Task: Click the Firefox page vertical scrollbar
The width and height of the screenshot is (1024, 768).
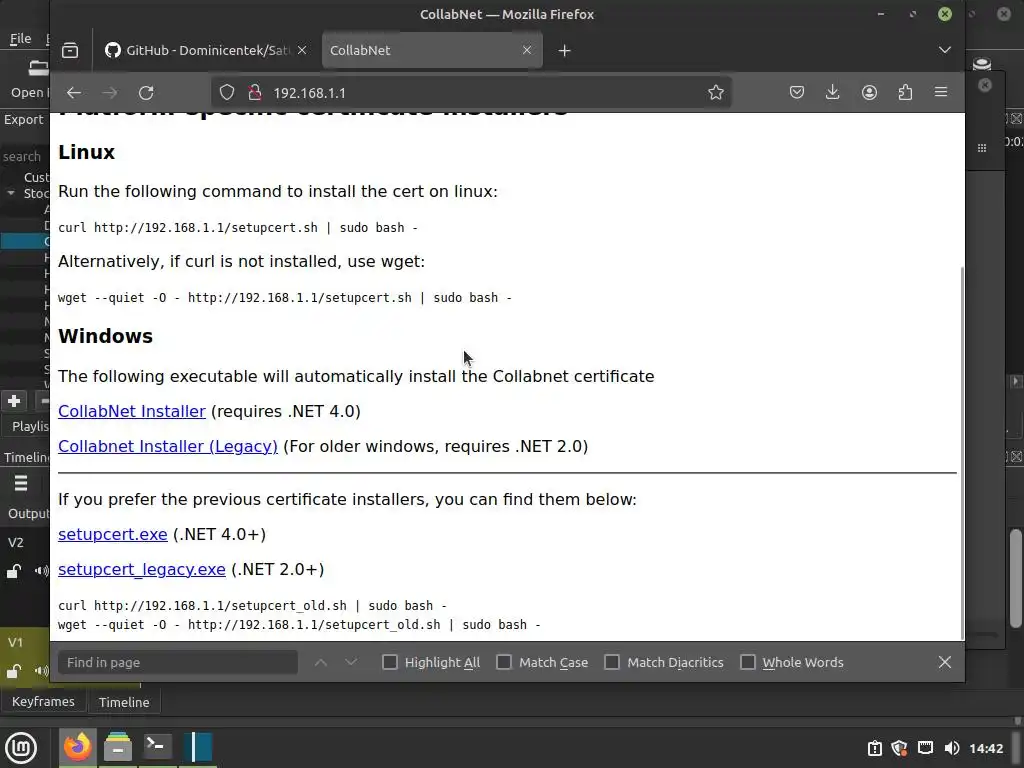Action: (962, 451)
